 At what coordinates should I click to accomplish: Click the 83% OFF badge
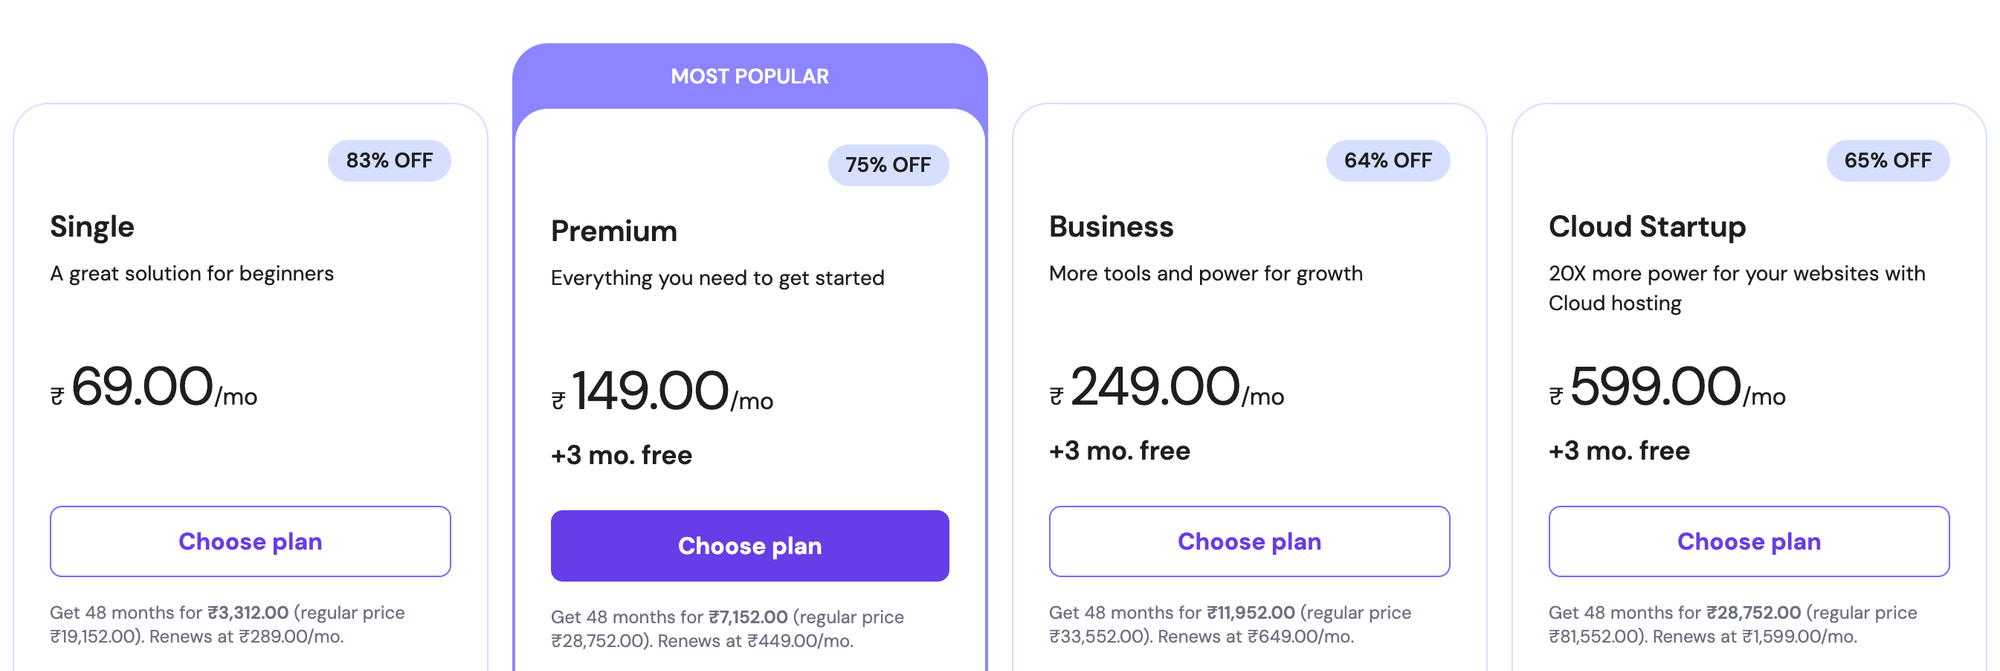(x=389, y=160)
